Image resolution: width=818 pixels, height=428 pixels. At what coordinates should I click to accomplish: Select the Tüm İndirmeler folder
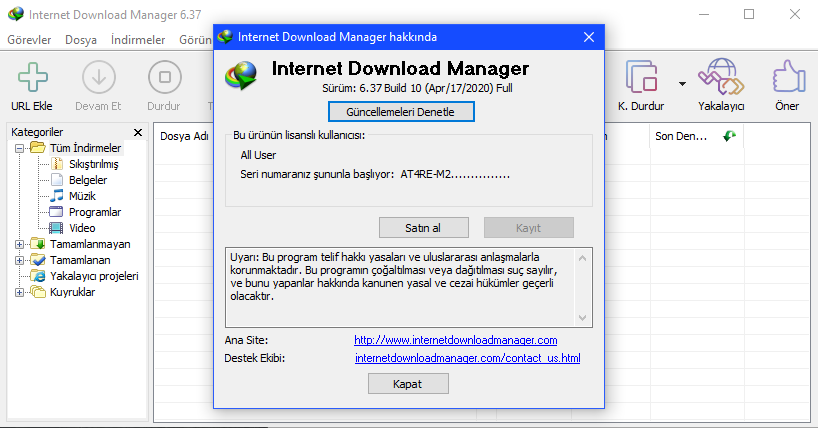click(x=86, y=148)
